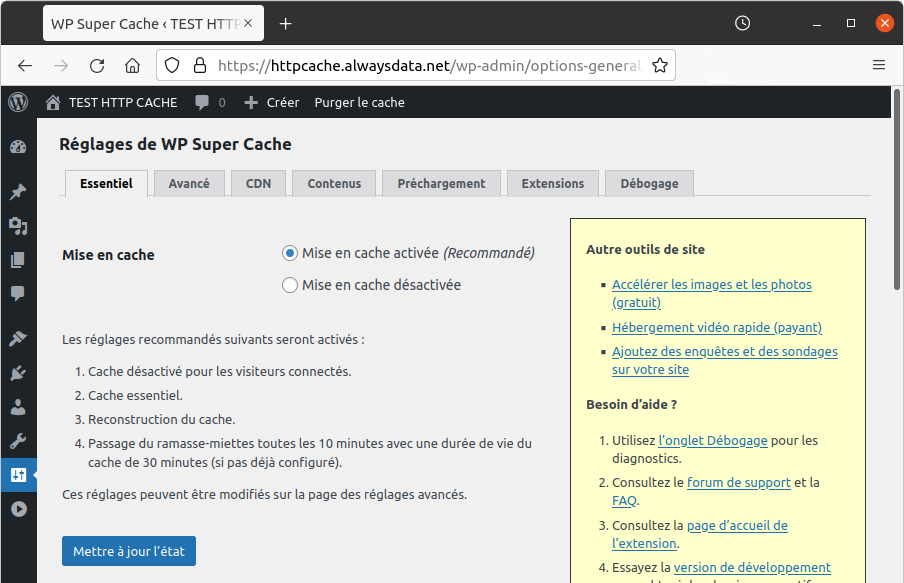Open the Firefox hamburger application menu
904x583 pixels.
pyautogui.click(x=879, y=65)
